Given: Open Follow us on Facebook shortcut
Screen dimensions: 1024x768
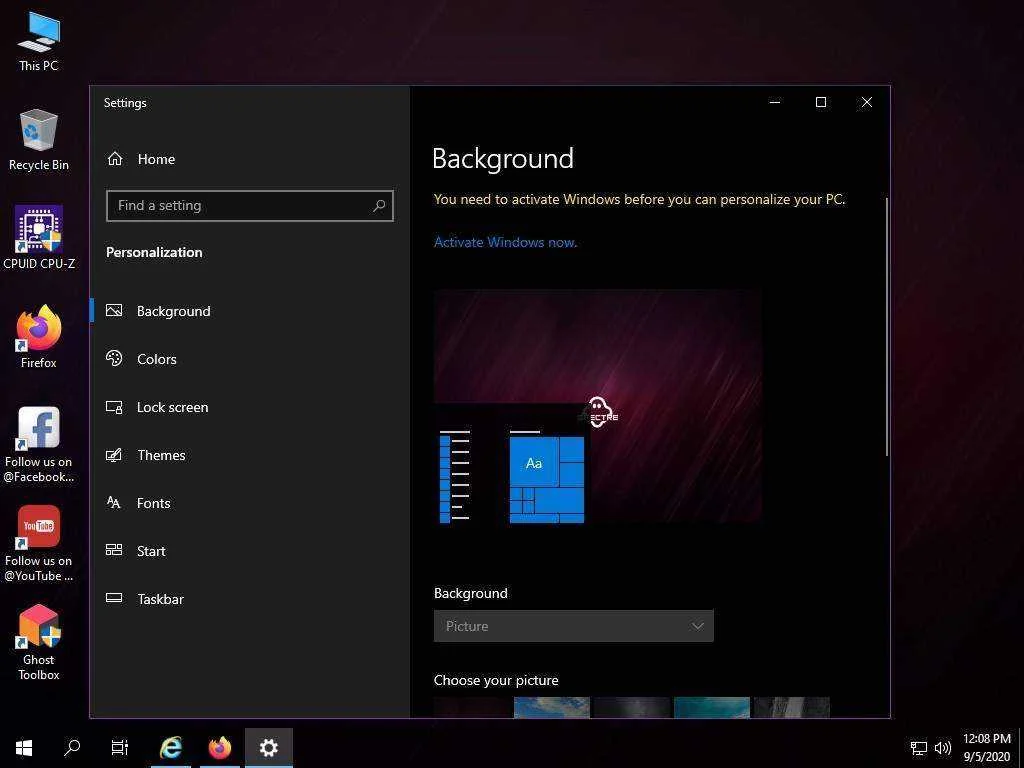Looking at the screenshot, I should (39, 444).
